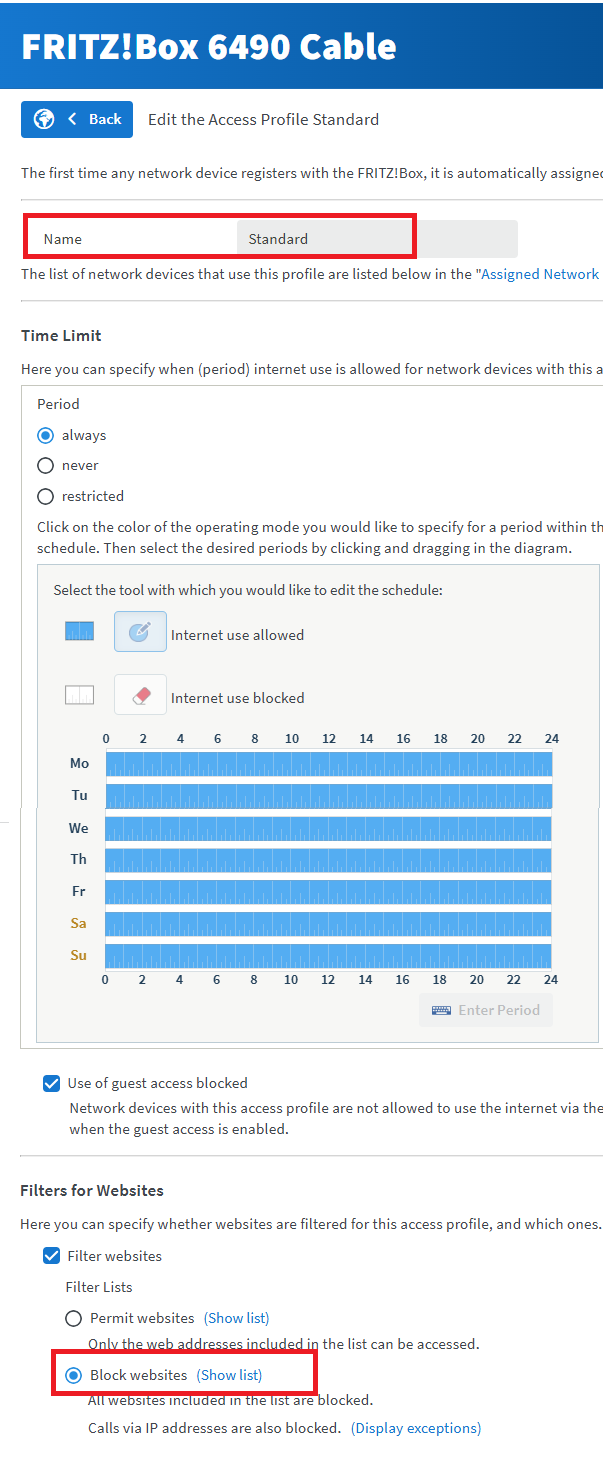Select the Internet use allowed pencil tool

pyautogui.click(x=140, y=632)
